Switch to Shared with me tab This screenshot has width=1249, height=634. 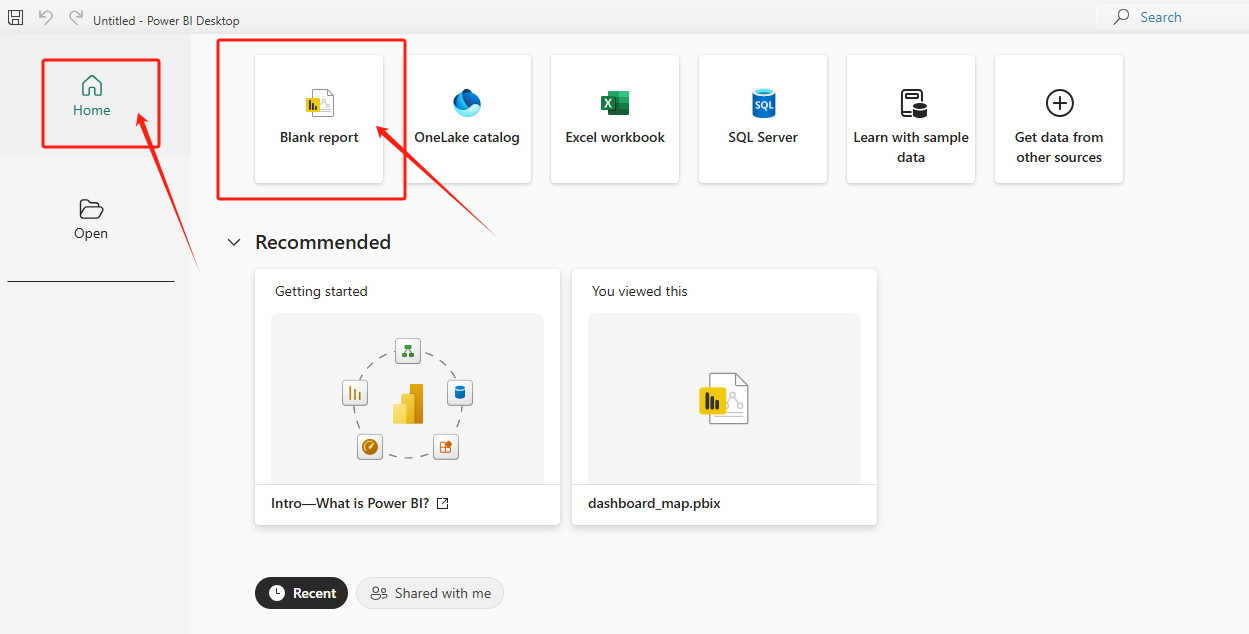pyautogui.click(x=430, y=593)
